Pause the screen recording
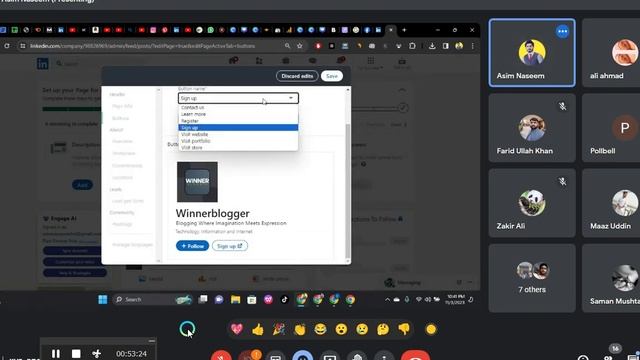The height and width of the screenshot is (360, 640). tap(56, 353)
